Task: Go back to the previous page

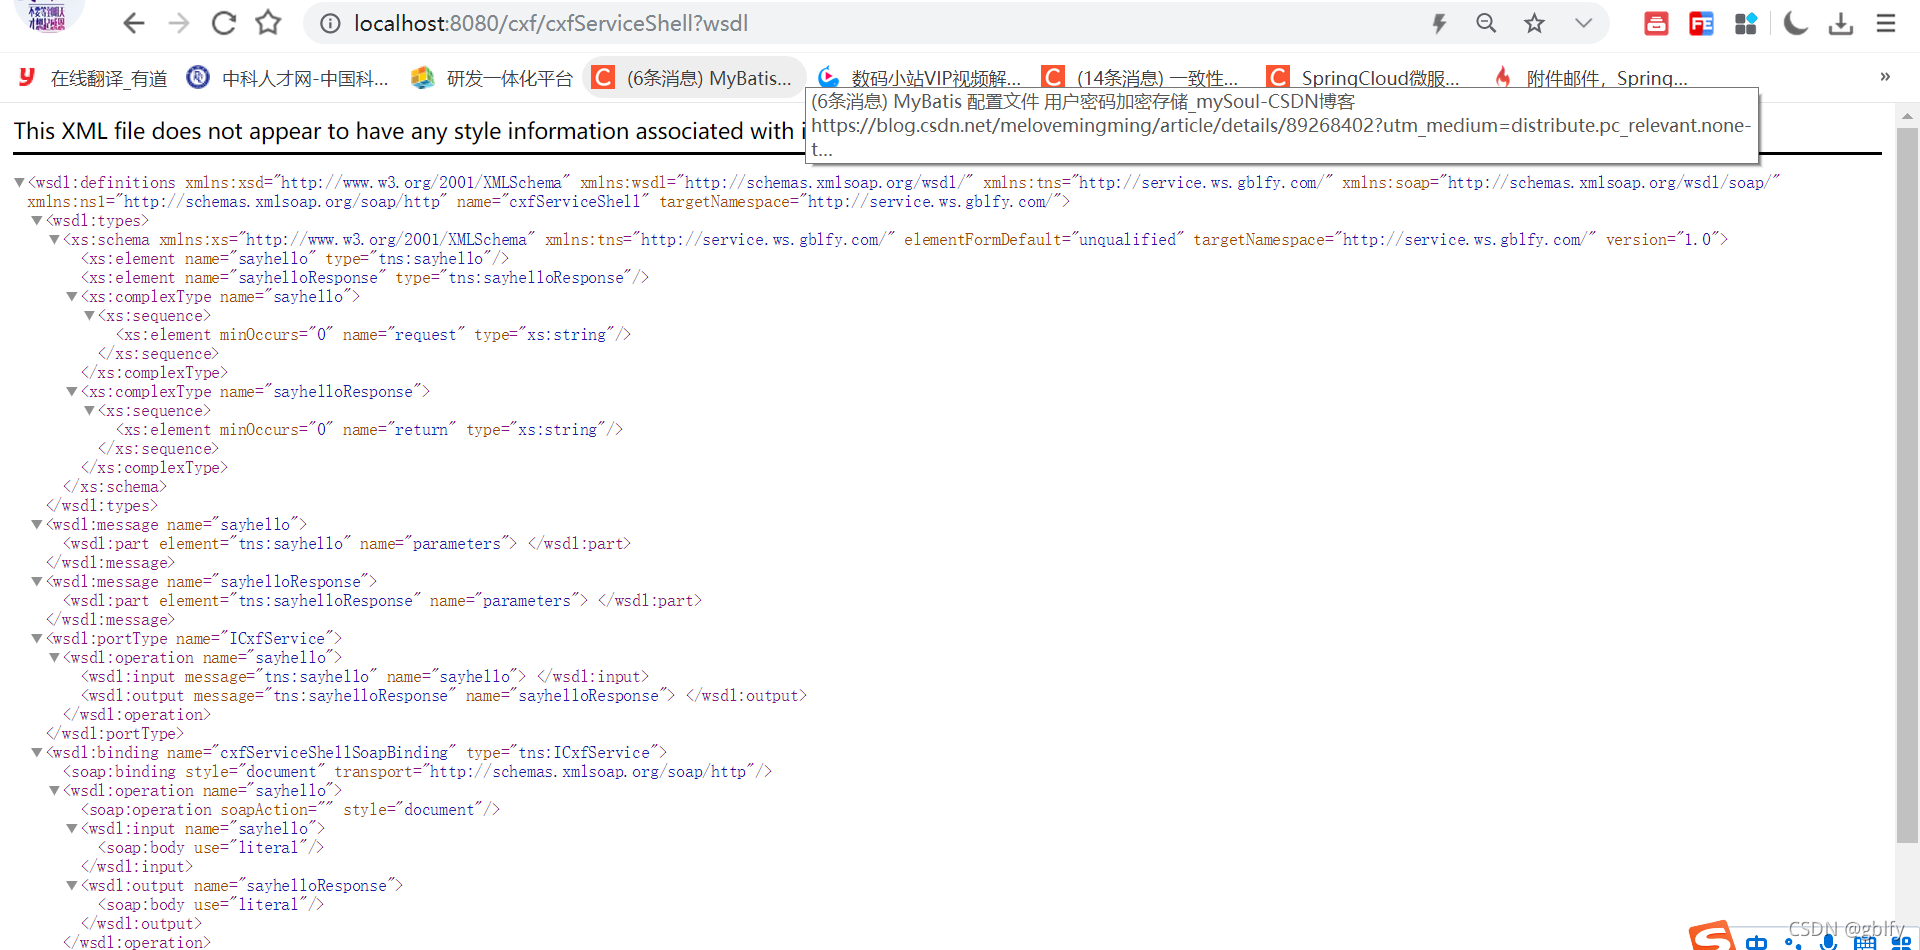Action: (x=133, y=23)
